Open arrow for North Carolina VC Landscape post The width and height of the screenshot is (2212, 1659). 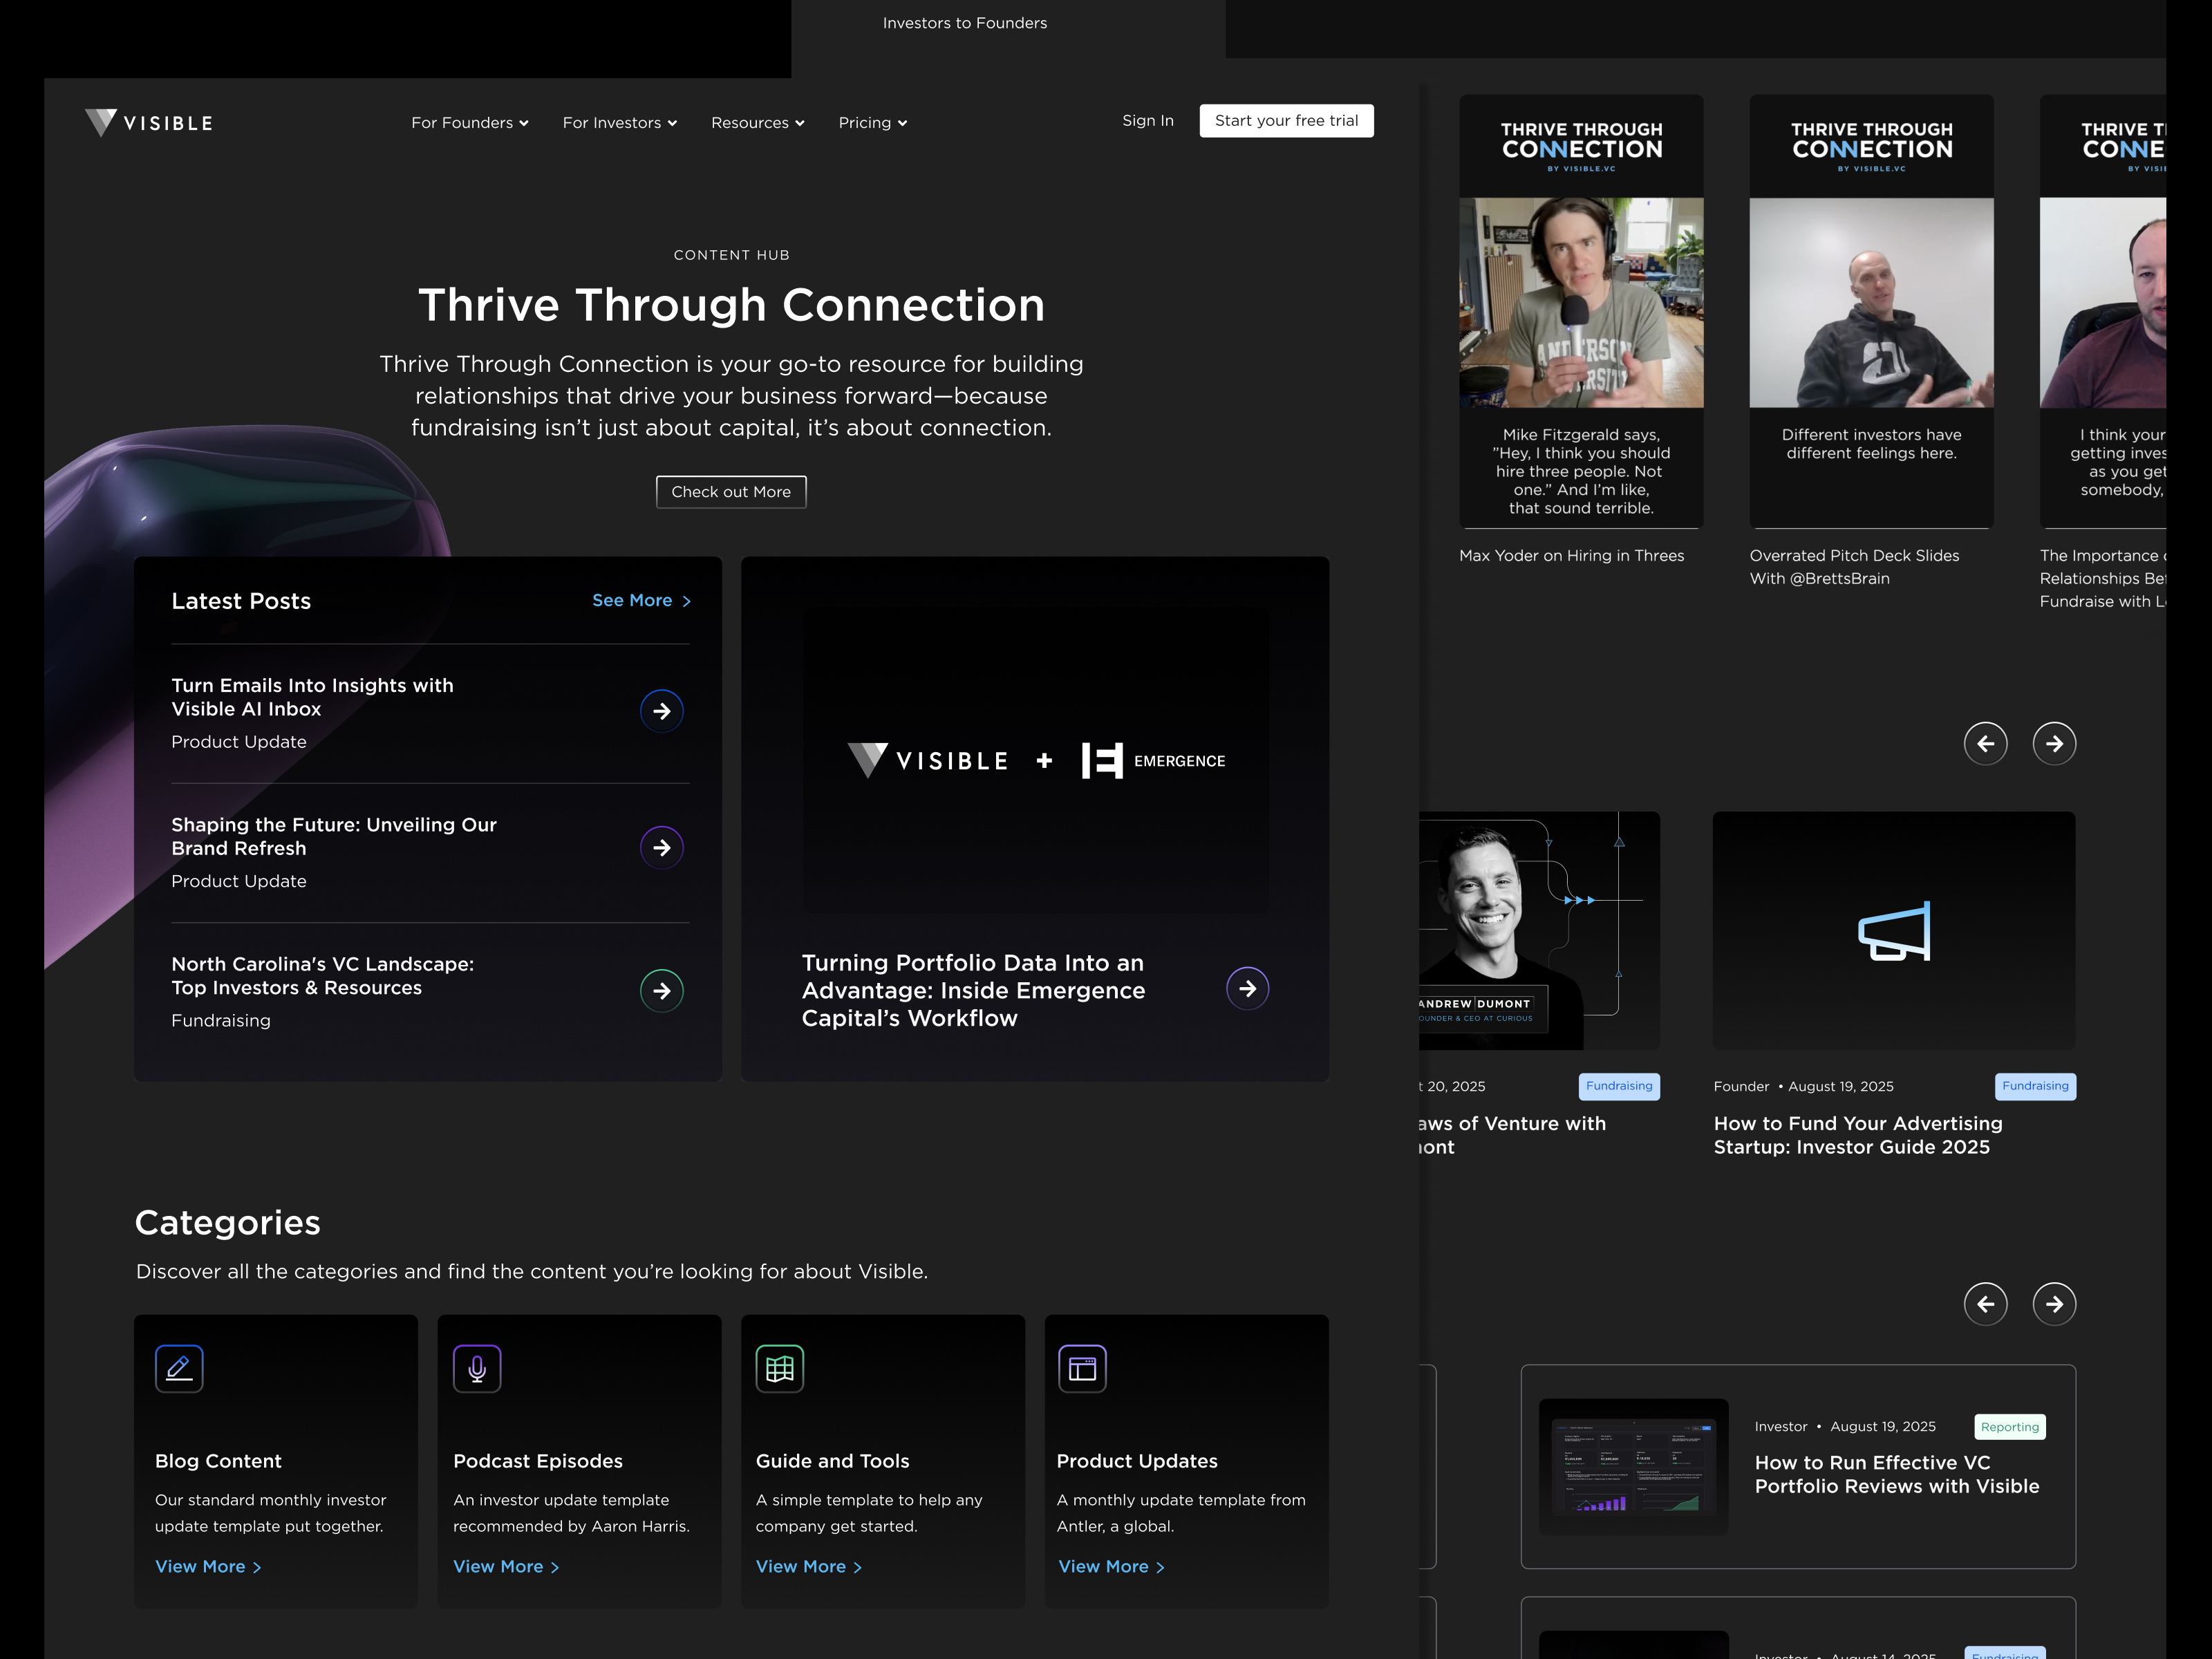coord(661,990)
